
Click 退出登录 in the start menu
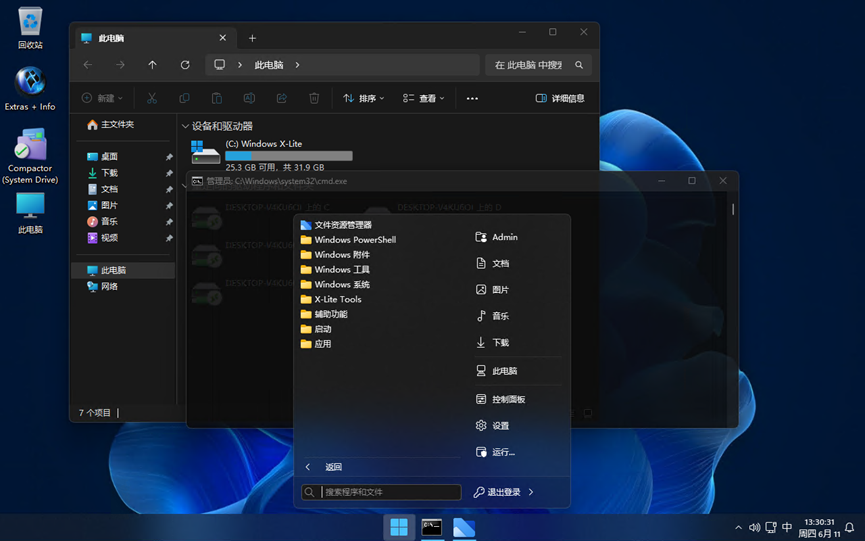click(x=497, y=492)
